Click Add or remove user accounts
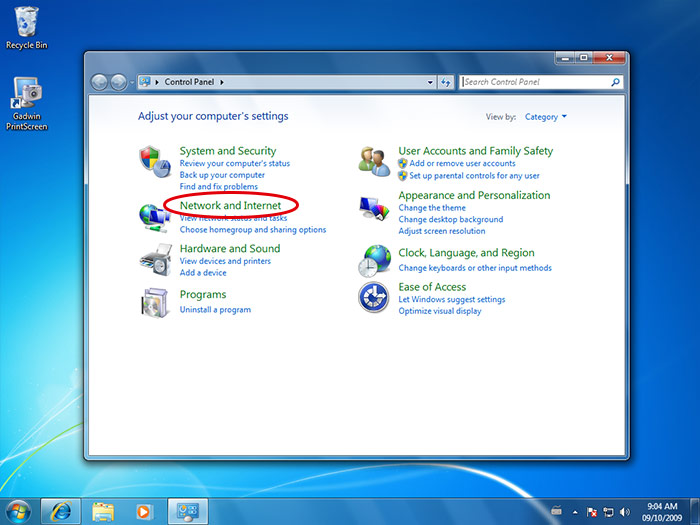The width and height of the screenshot is (700, 525). (462, 163)
